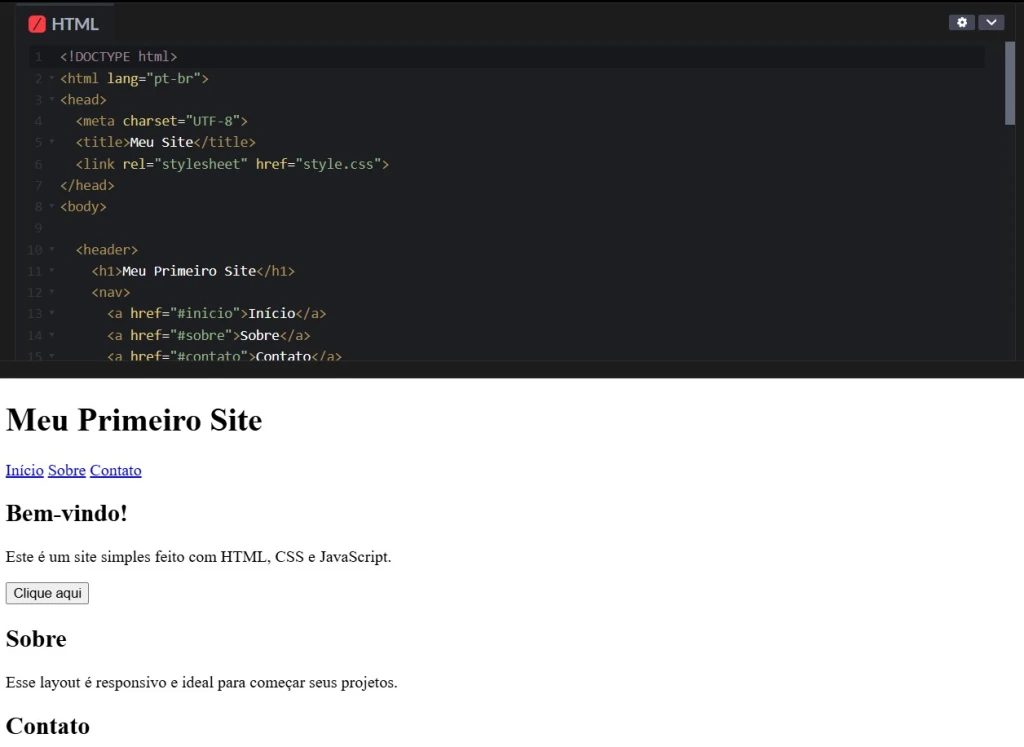Follow the "Início" navigation link
The height and width of the screenshot is (747, 1024).
pyautogui.click(x=23, y=470)
